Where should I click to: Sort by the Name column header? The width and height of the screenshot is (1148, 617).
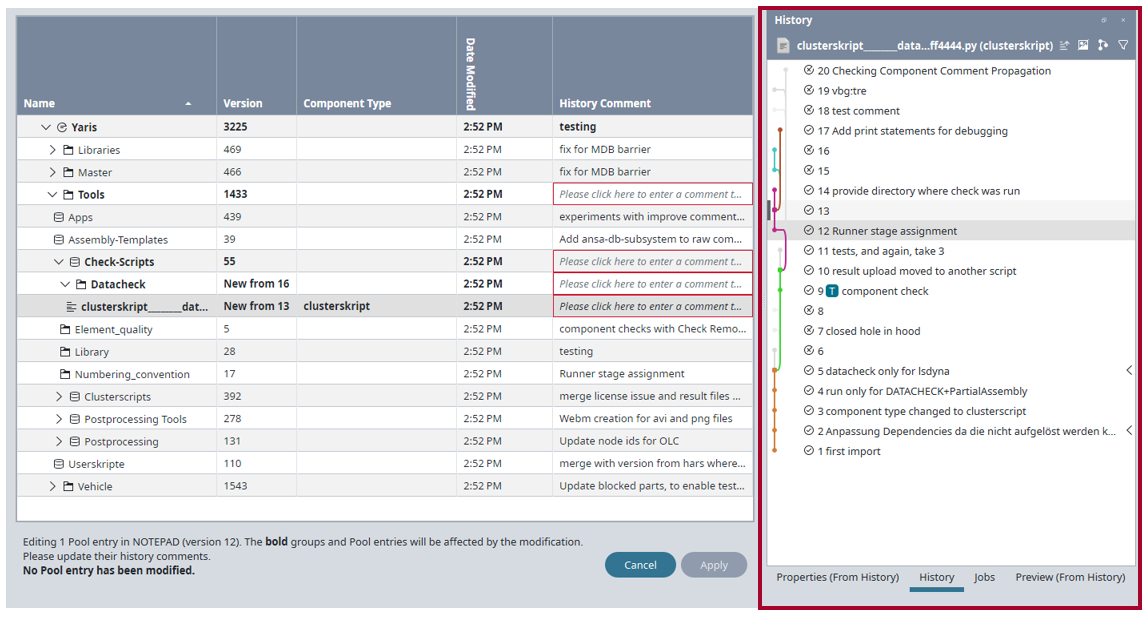tap(116, 66)
